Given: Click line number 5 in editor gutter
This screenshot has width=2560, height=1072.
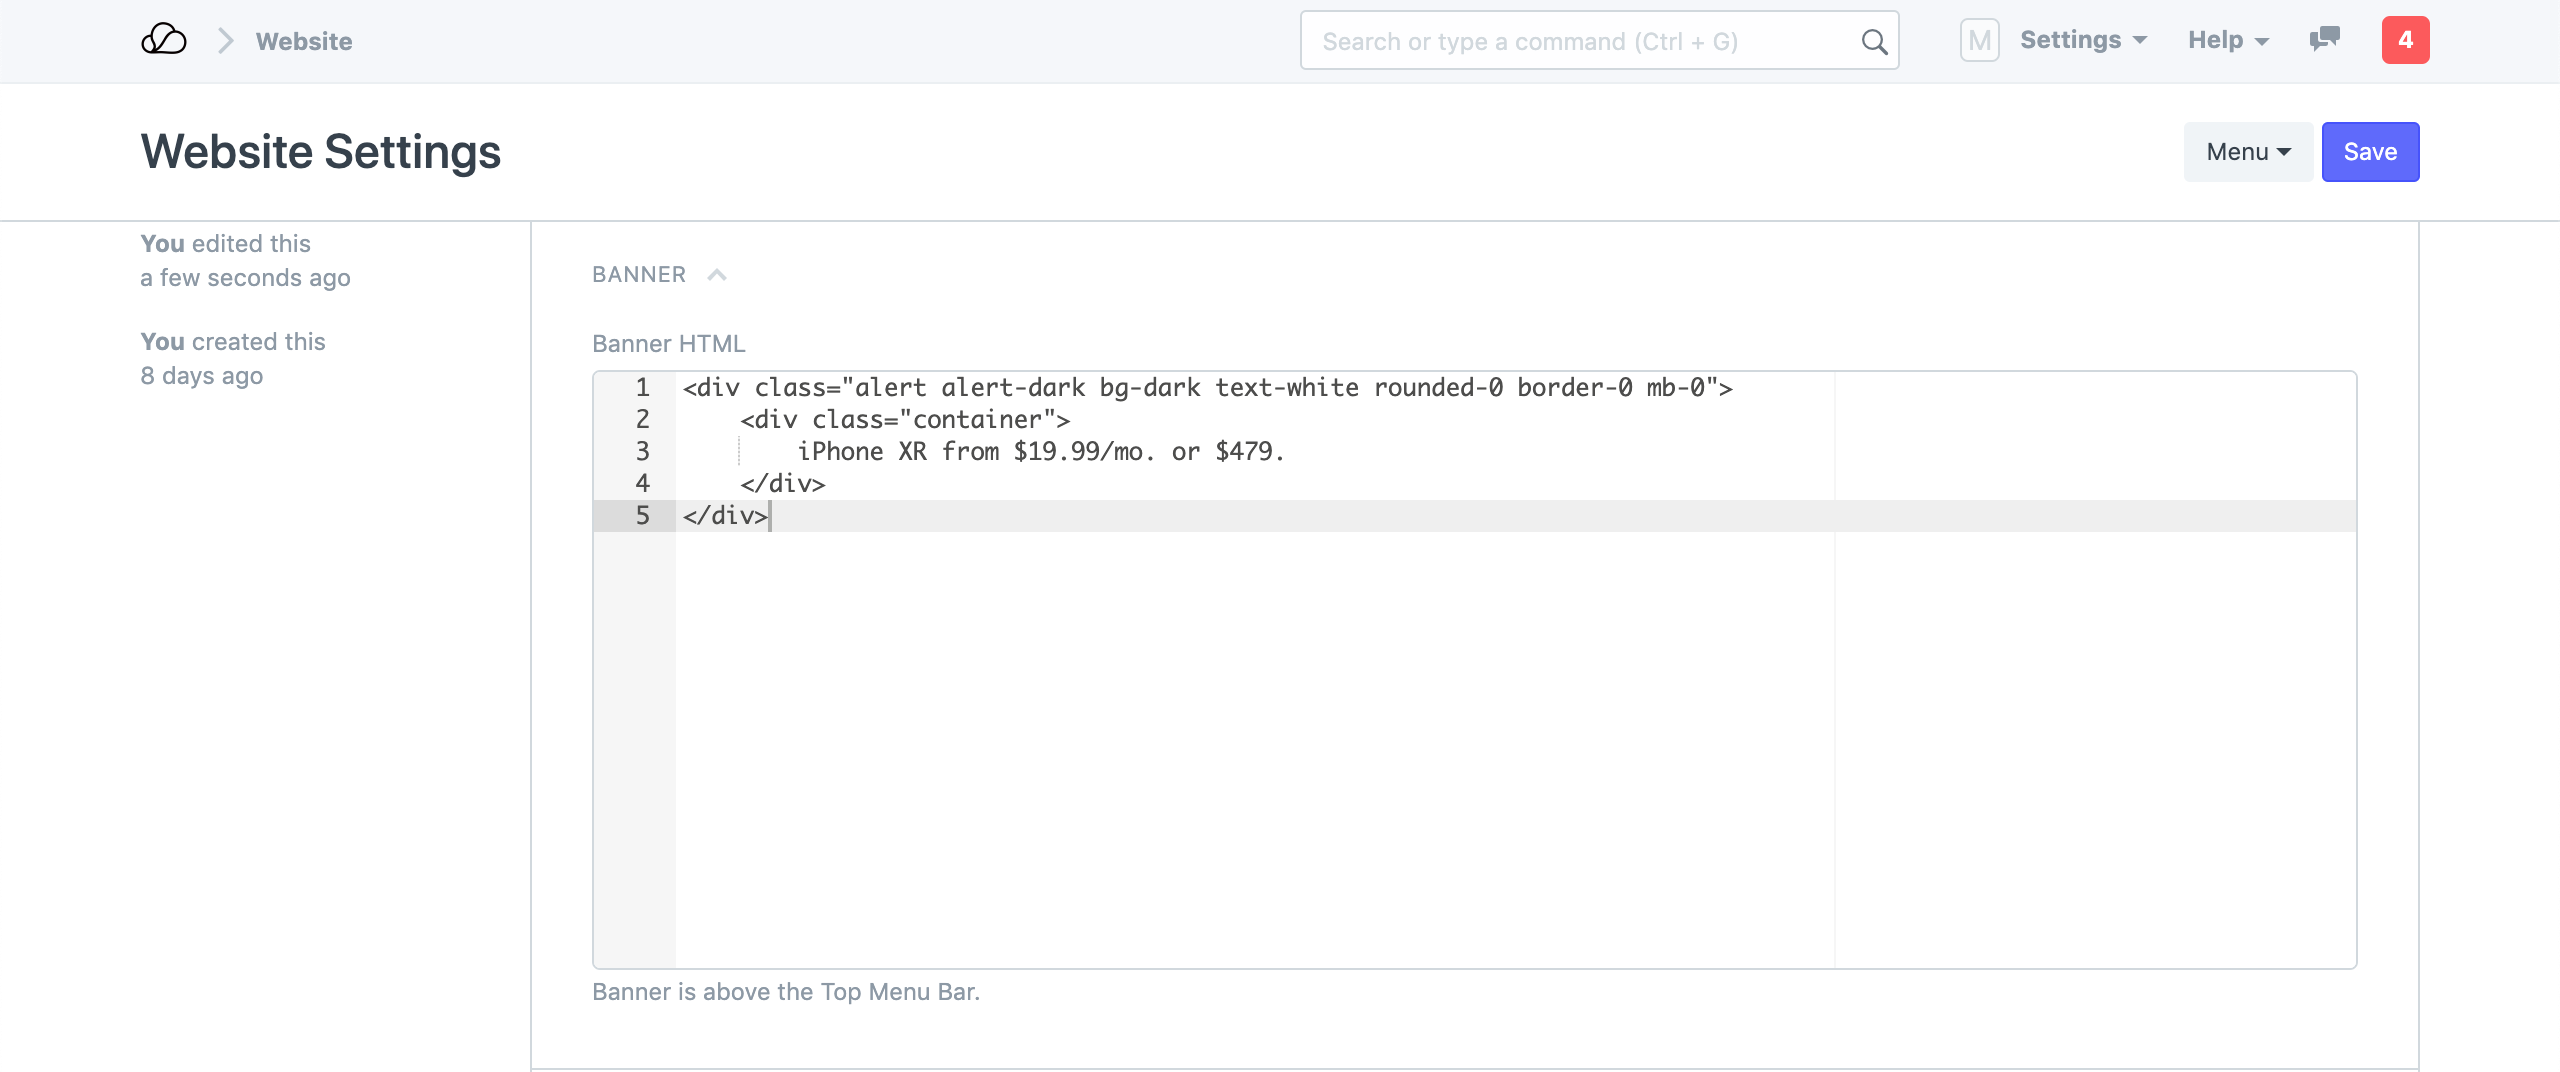Looking at the screenshot, I should click(x=642, y=515).
